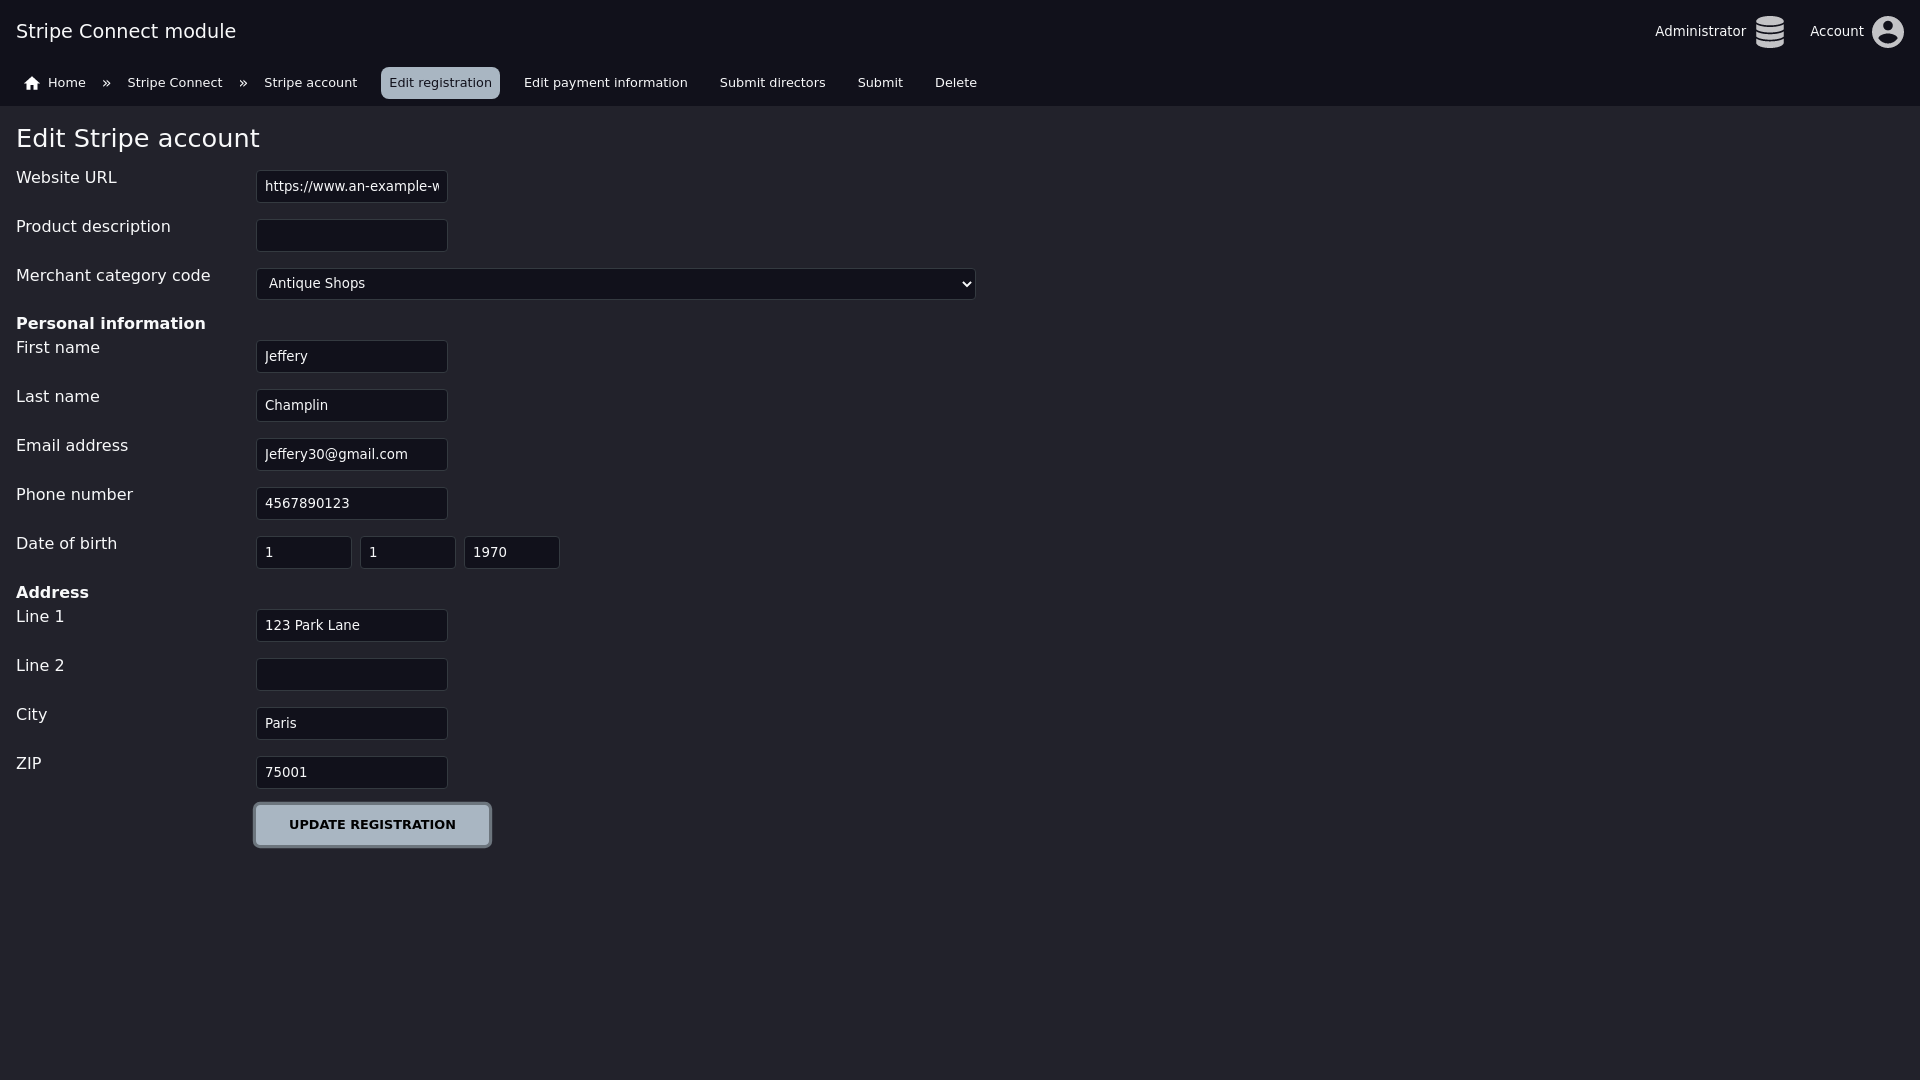Focus the Phone number field
The width and height of the screenshot is (1920, 1080).
351,504
